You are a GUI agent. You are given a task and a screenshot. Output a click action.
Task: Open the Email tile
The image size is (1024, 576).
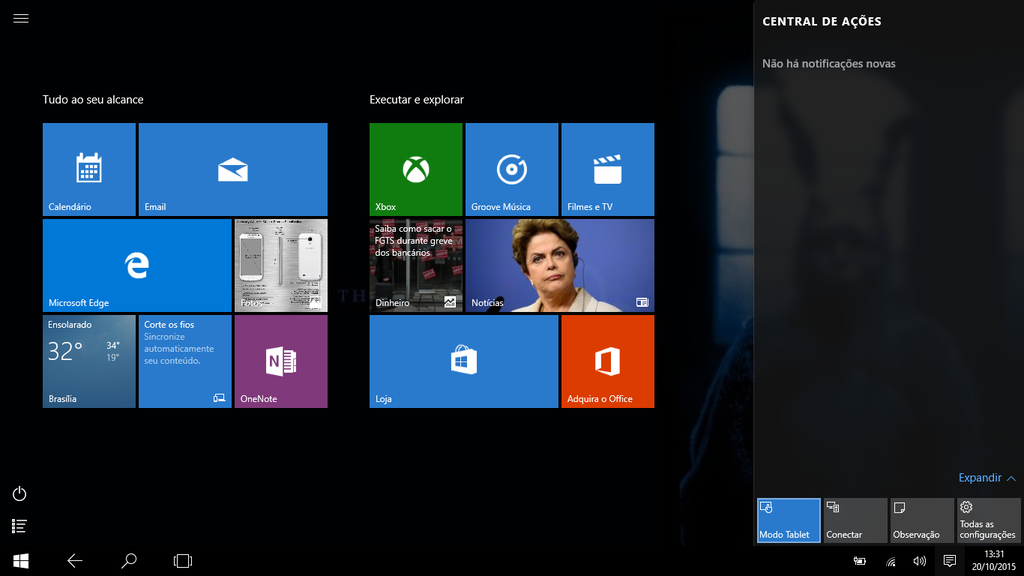coord(233,169)
